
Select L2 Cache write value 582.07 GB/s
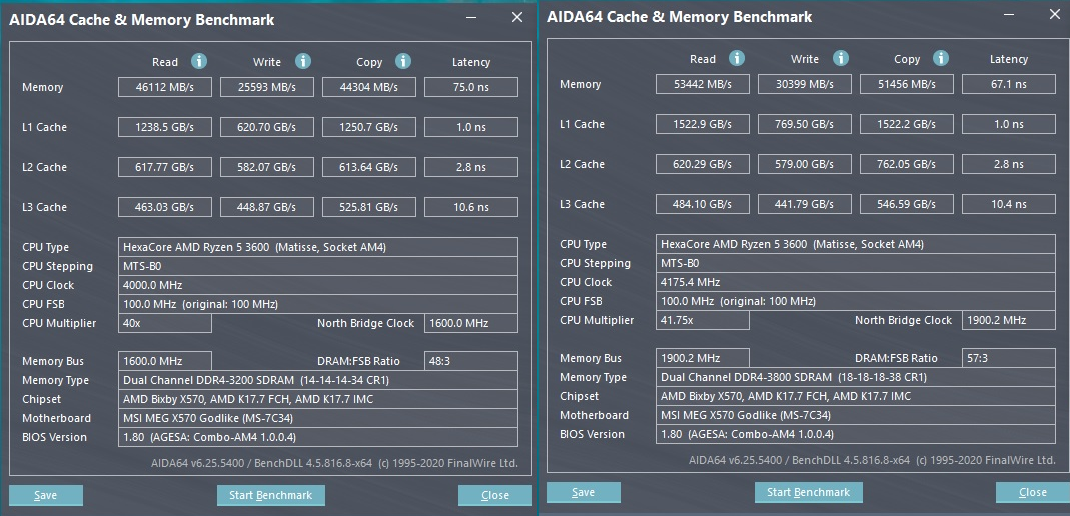[x=267, y=167]
